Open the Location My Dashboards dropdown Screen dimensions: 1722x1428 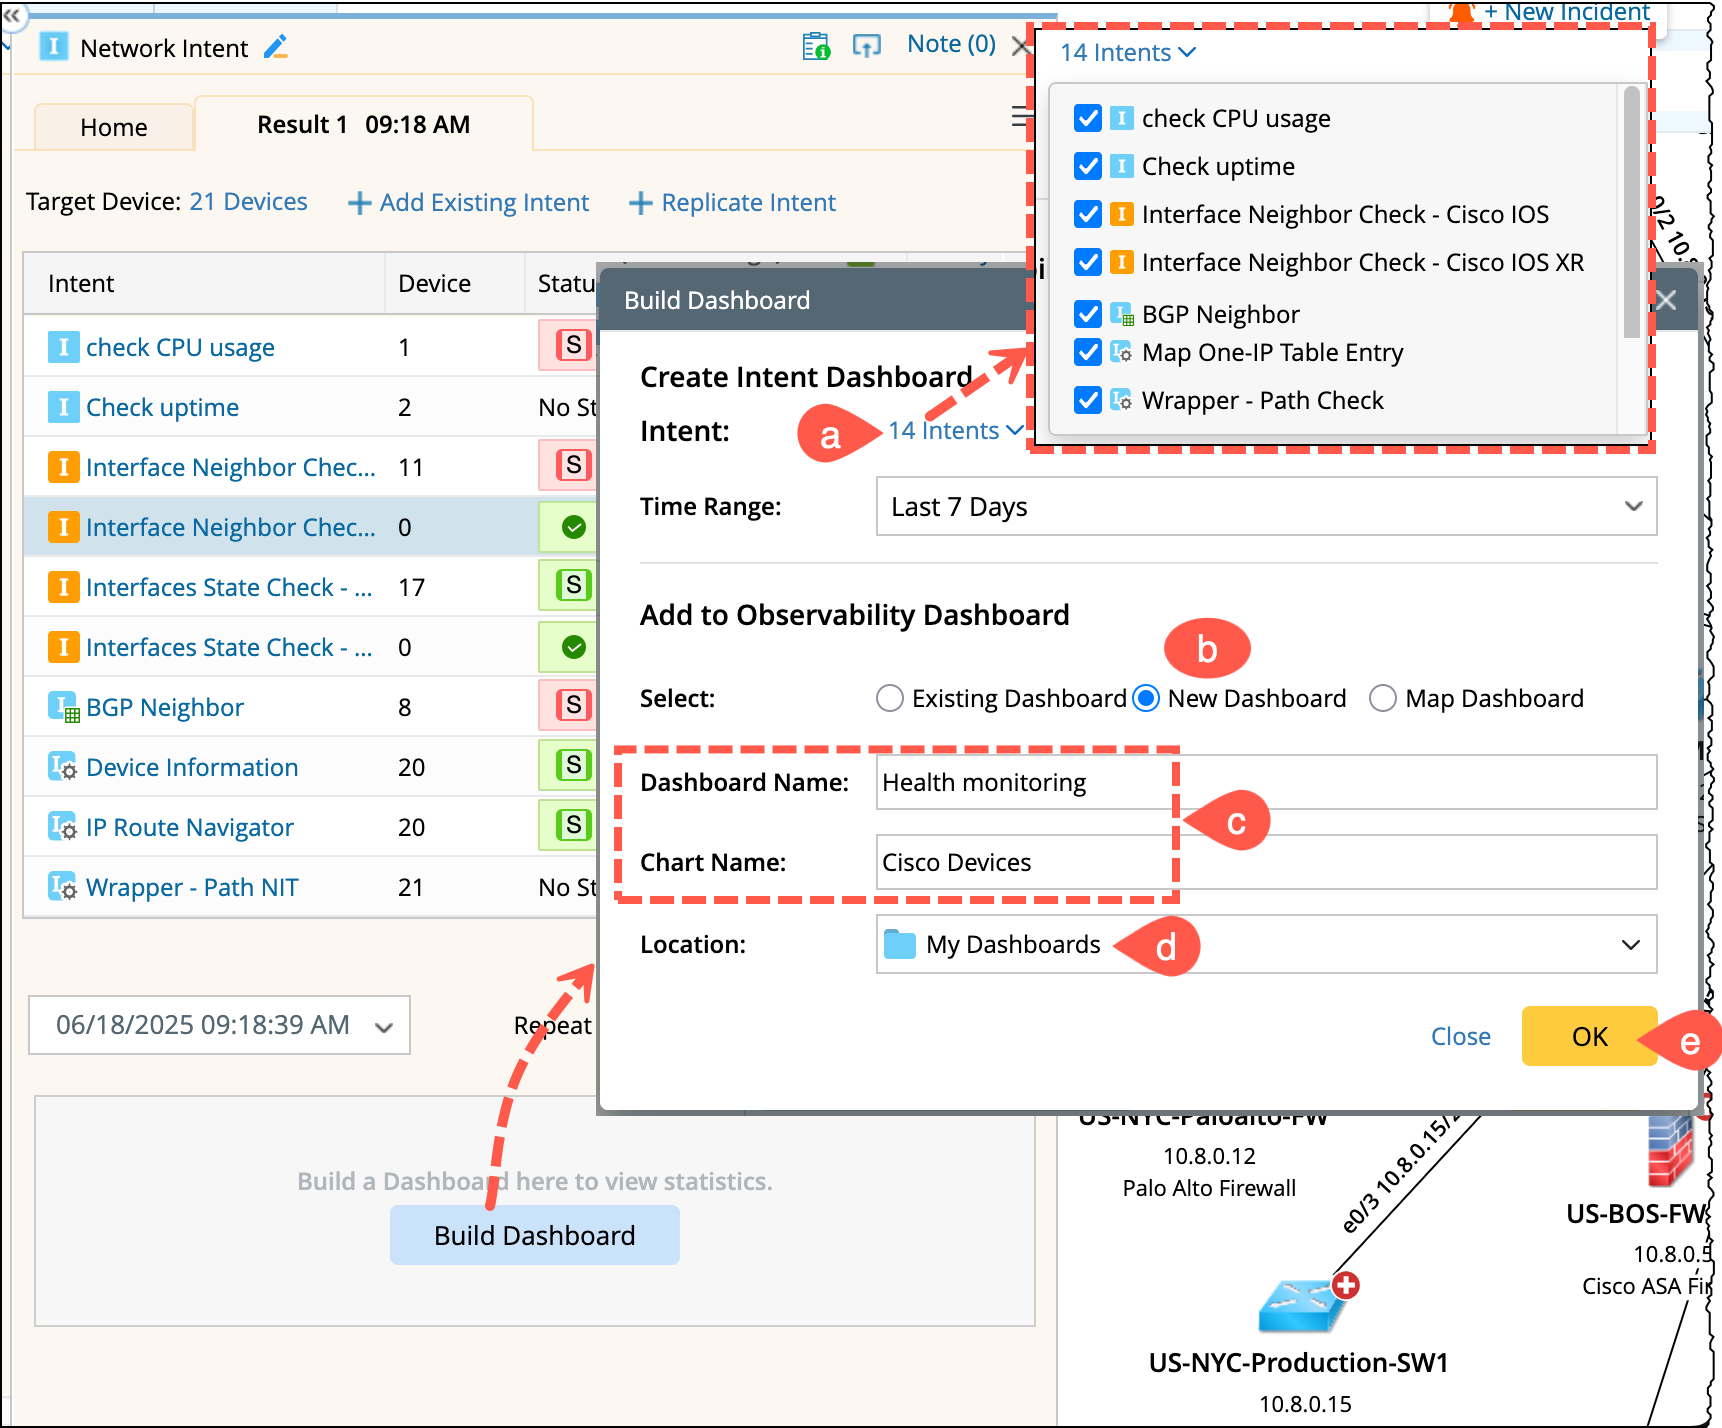coord(1266,944)
